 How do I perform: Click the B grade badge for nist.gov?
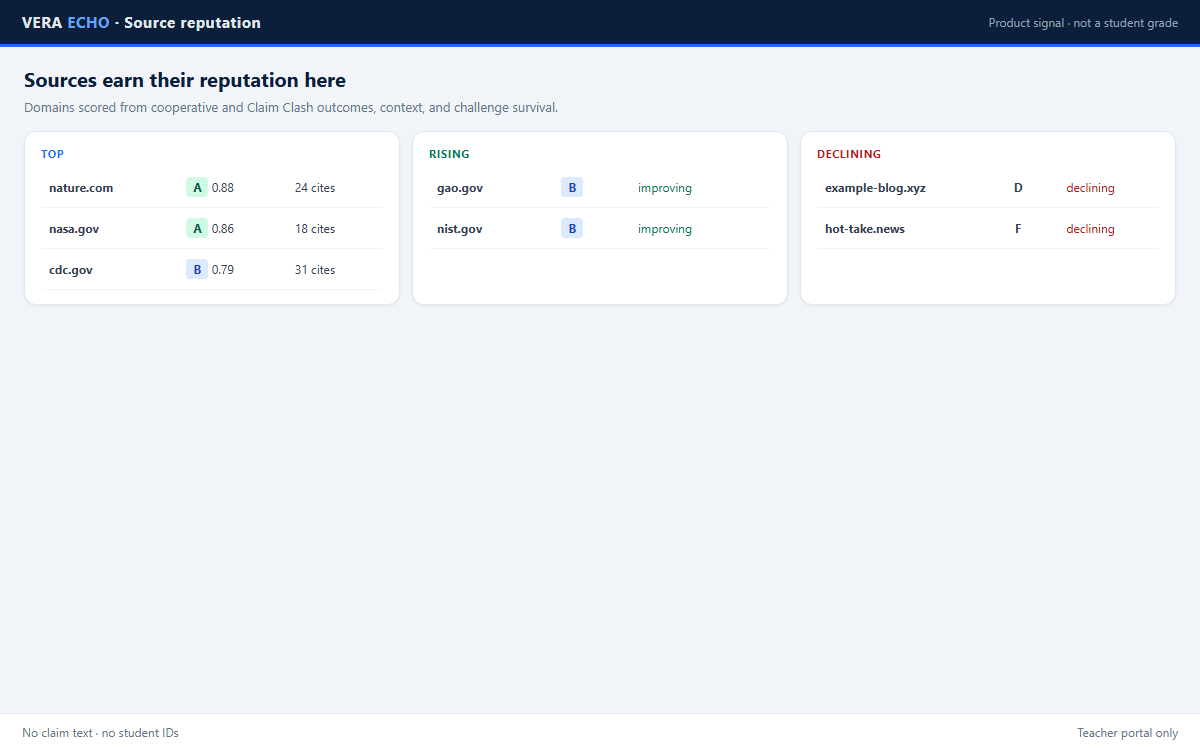pyautogui.click(x=572, y=229)
